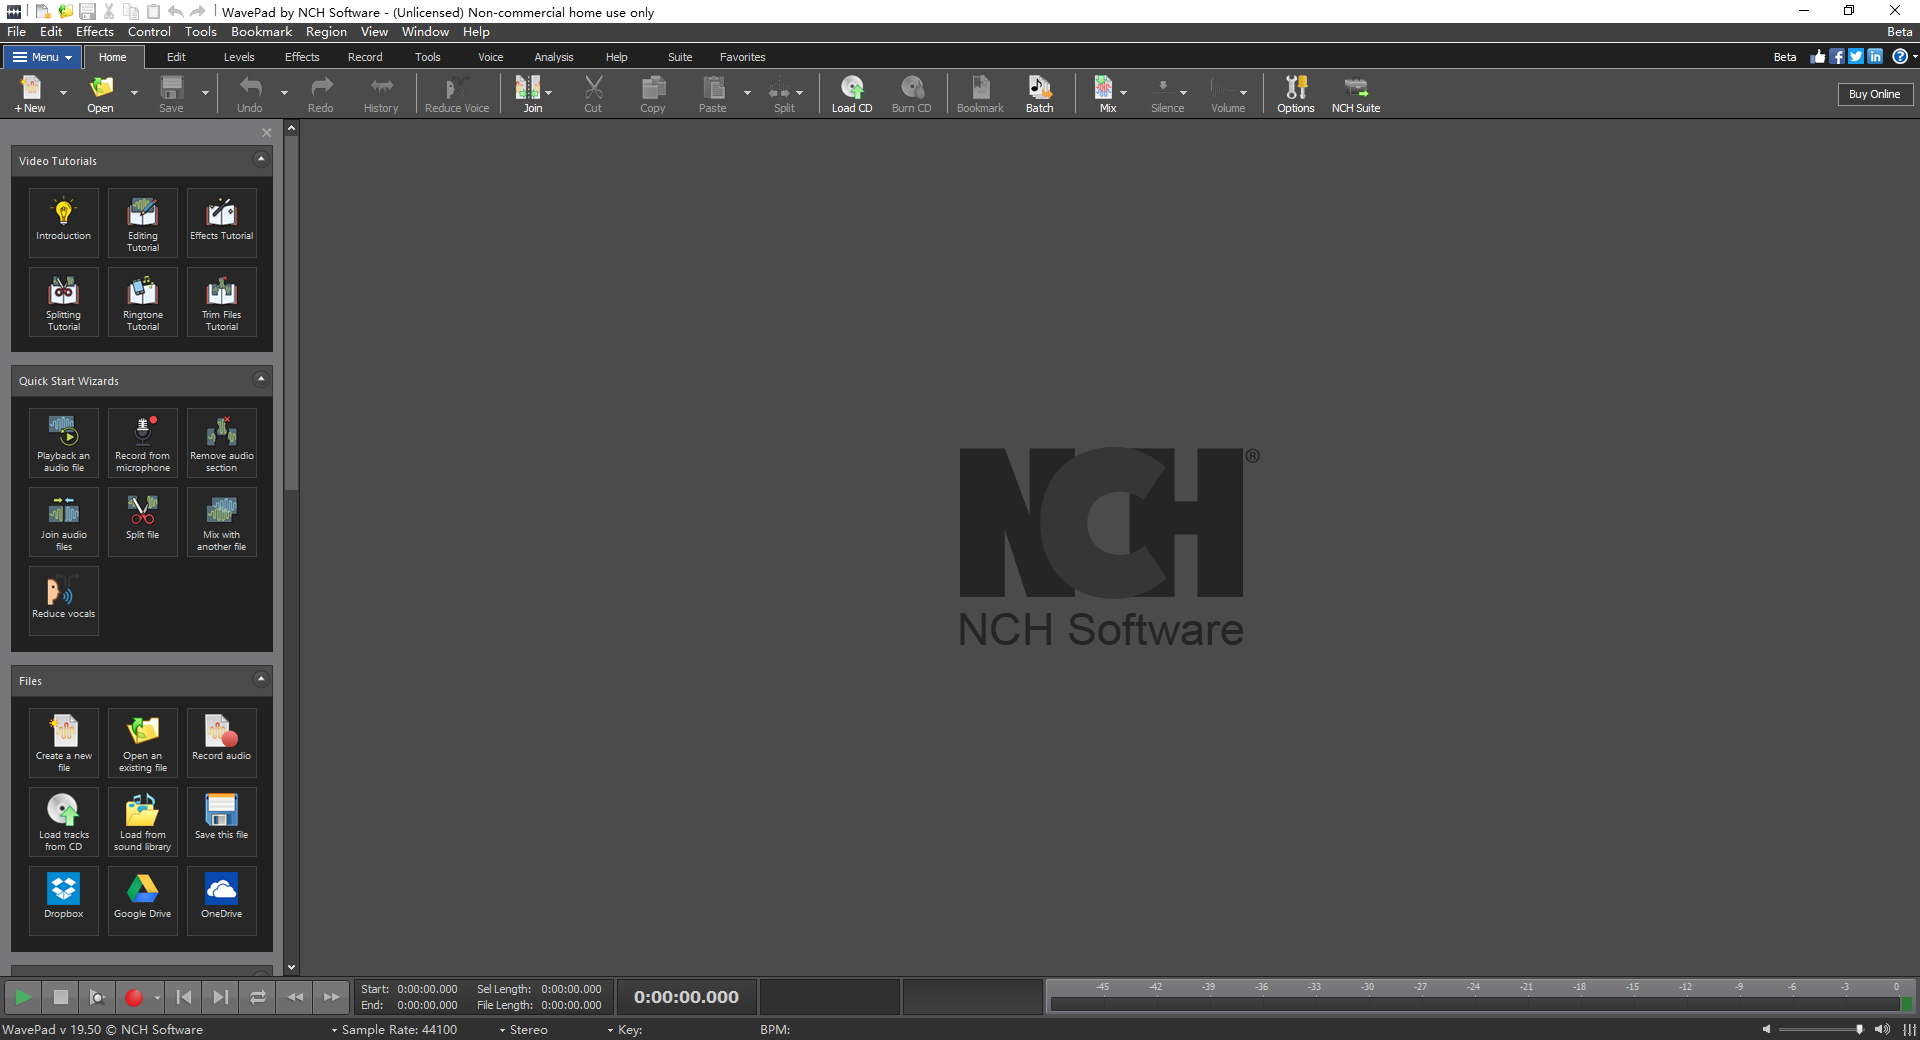Collapse the Quick Start Wizards panel

(261, 379)
